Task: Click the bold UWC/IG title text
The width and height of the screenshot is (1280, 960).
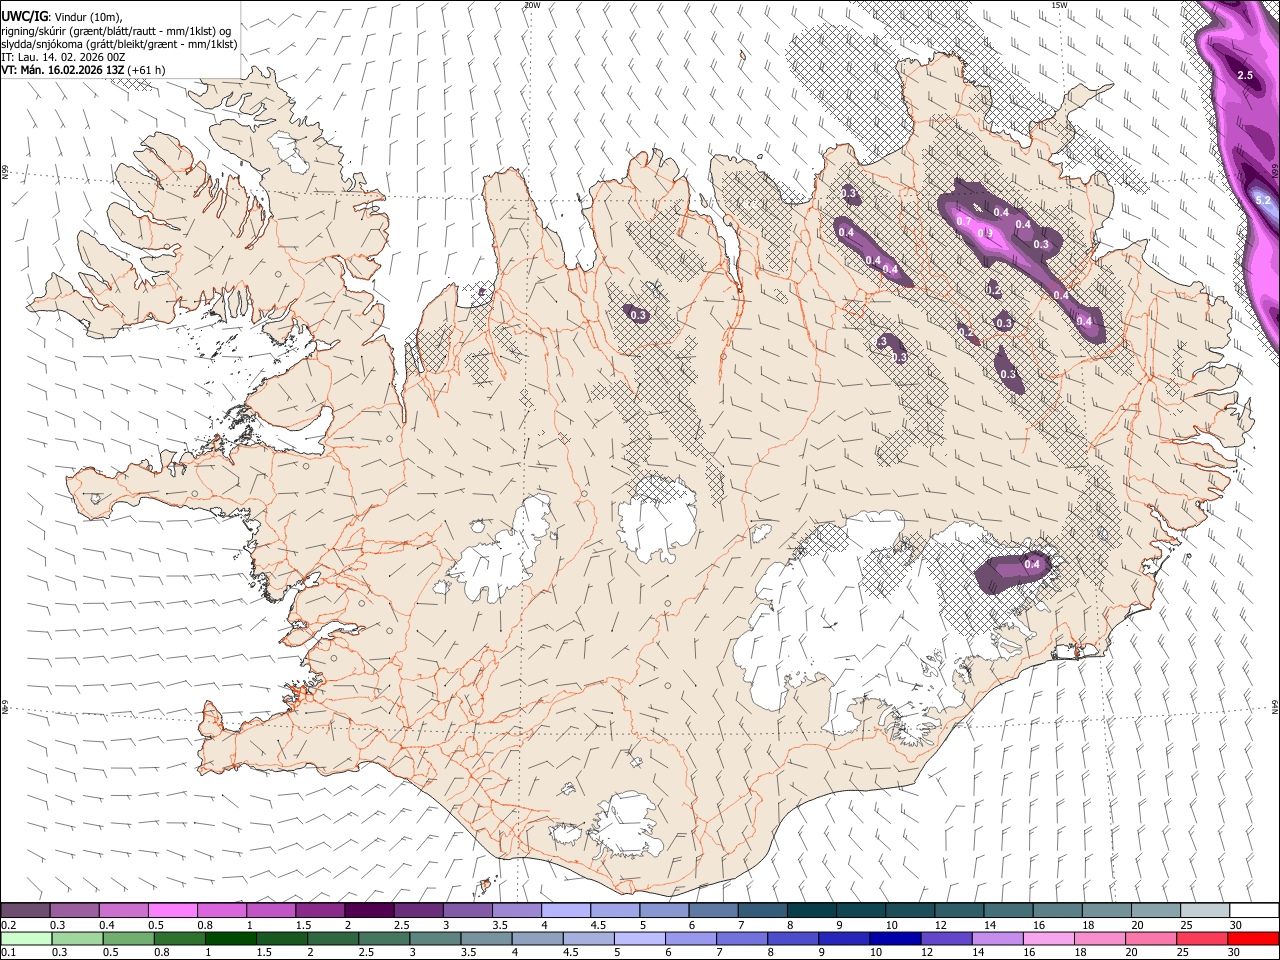Action: point(25,16)
